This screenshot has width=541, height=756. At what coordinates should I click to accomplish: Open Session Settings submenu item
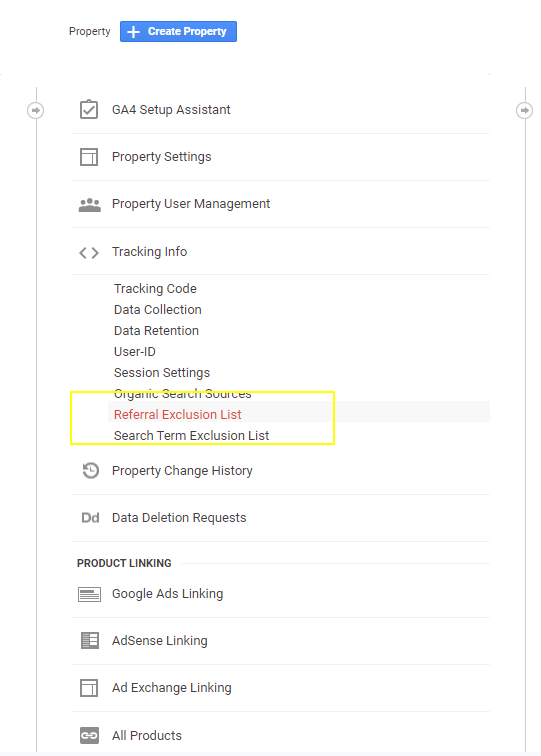(x=162, y=373)
